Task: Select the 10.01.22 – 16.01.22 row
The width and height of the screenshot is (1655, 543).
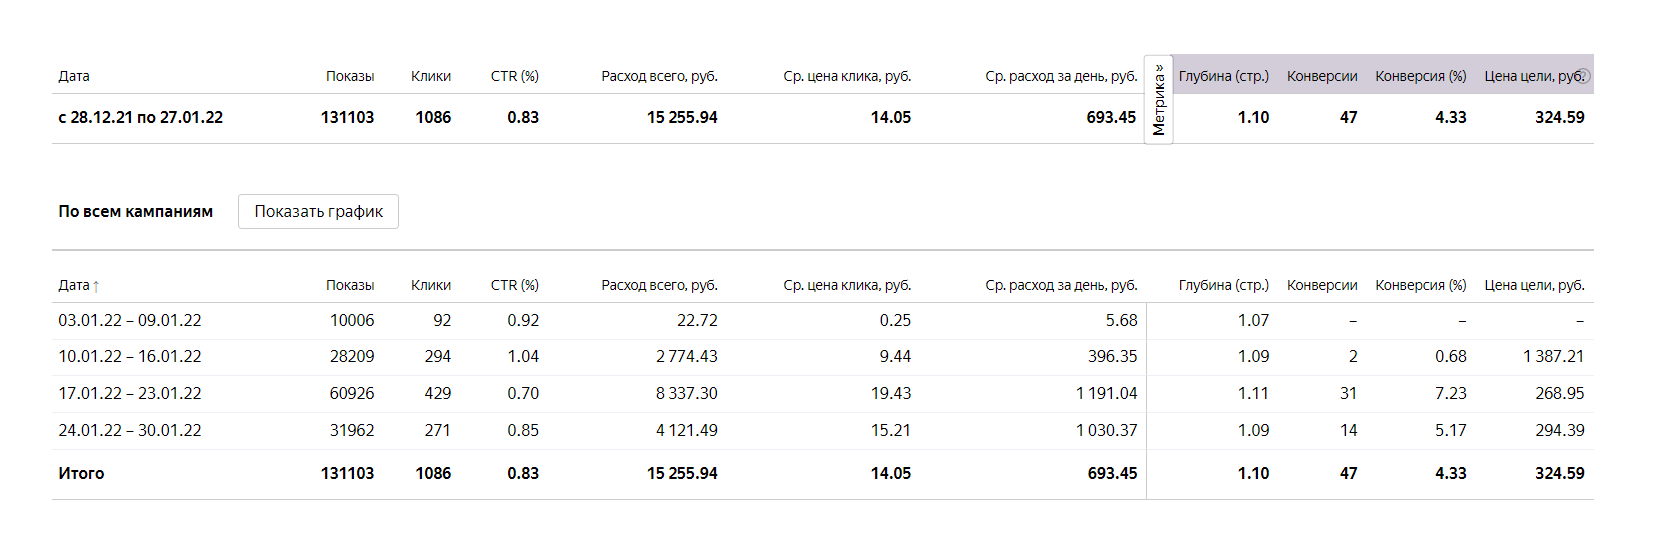Action: click(x=822, y=357)
